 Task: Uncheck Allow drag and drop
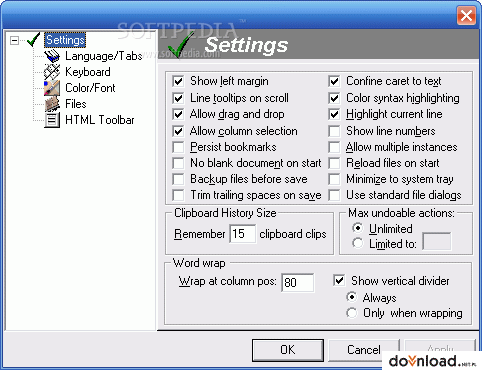coord(178,114)
